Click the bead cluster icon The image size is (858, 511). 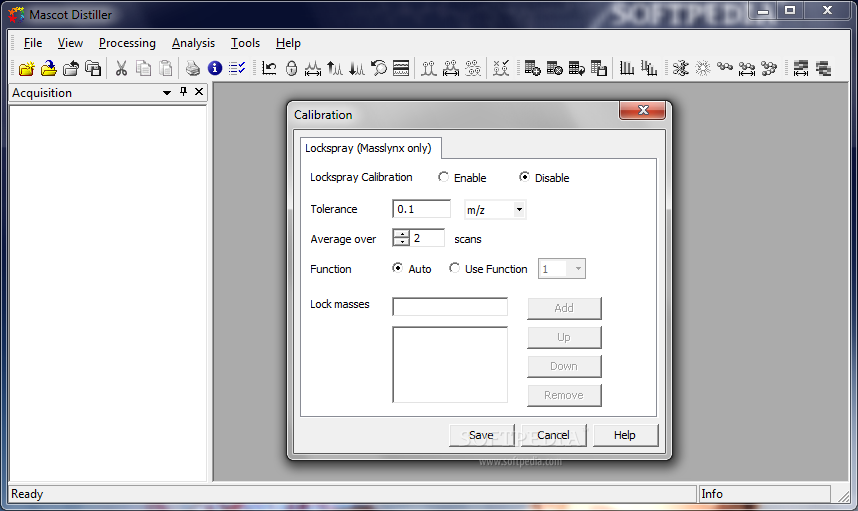pos(769,68)
